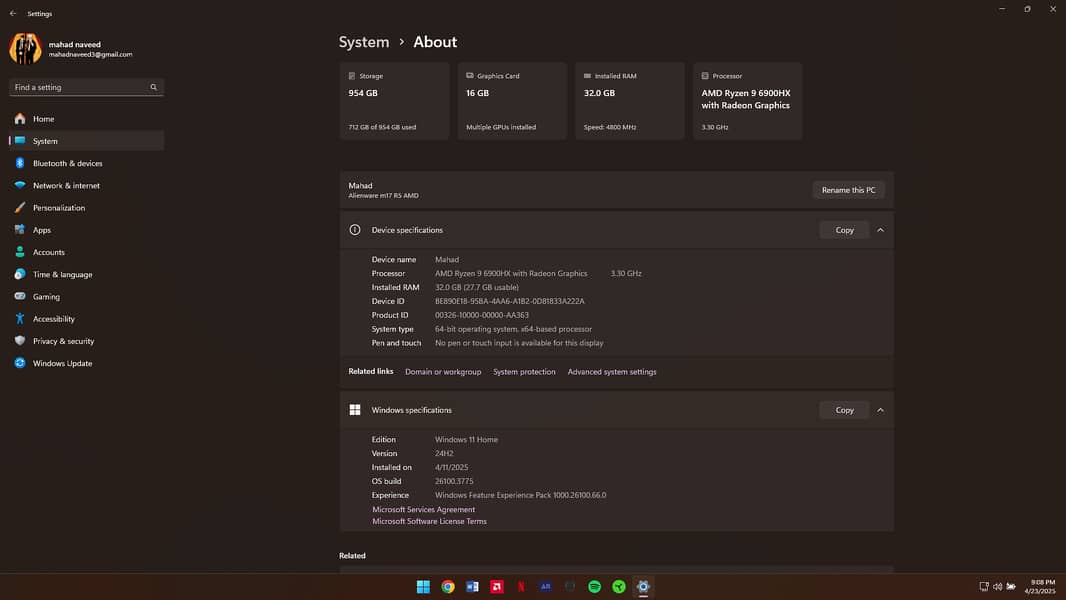
Task: Open Windows Update page
Action: click(x=86, y=364)
